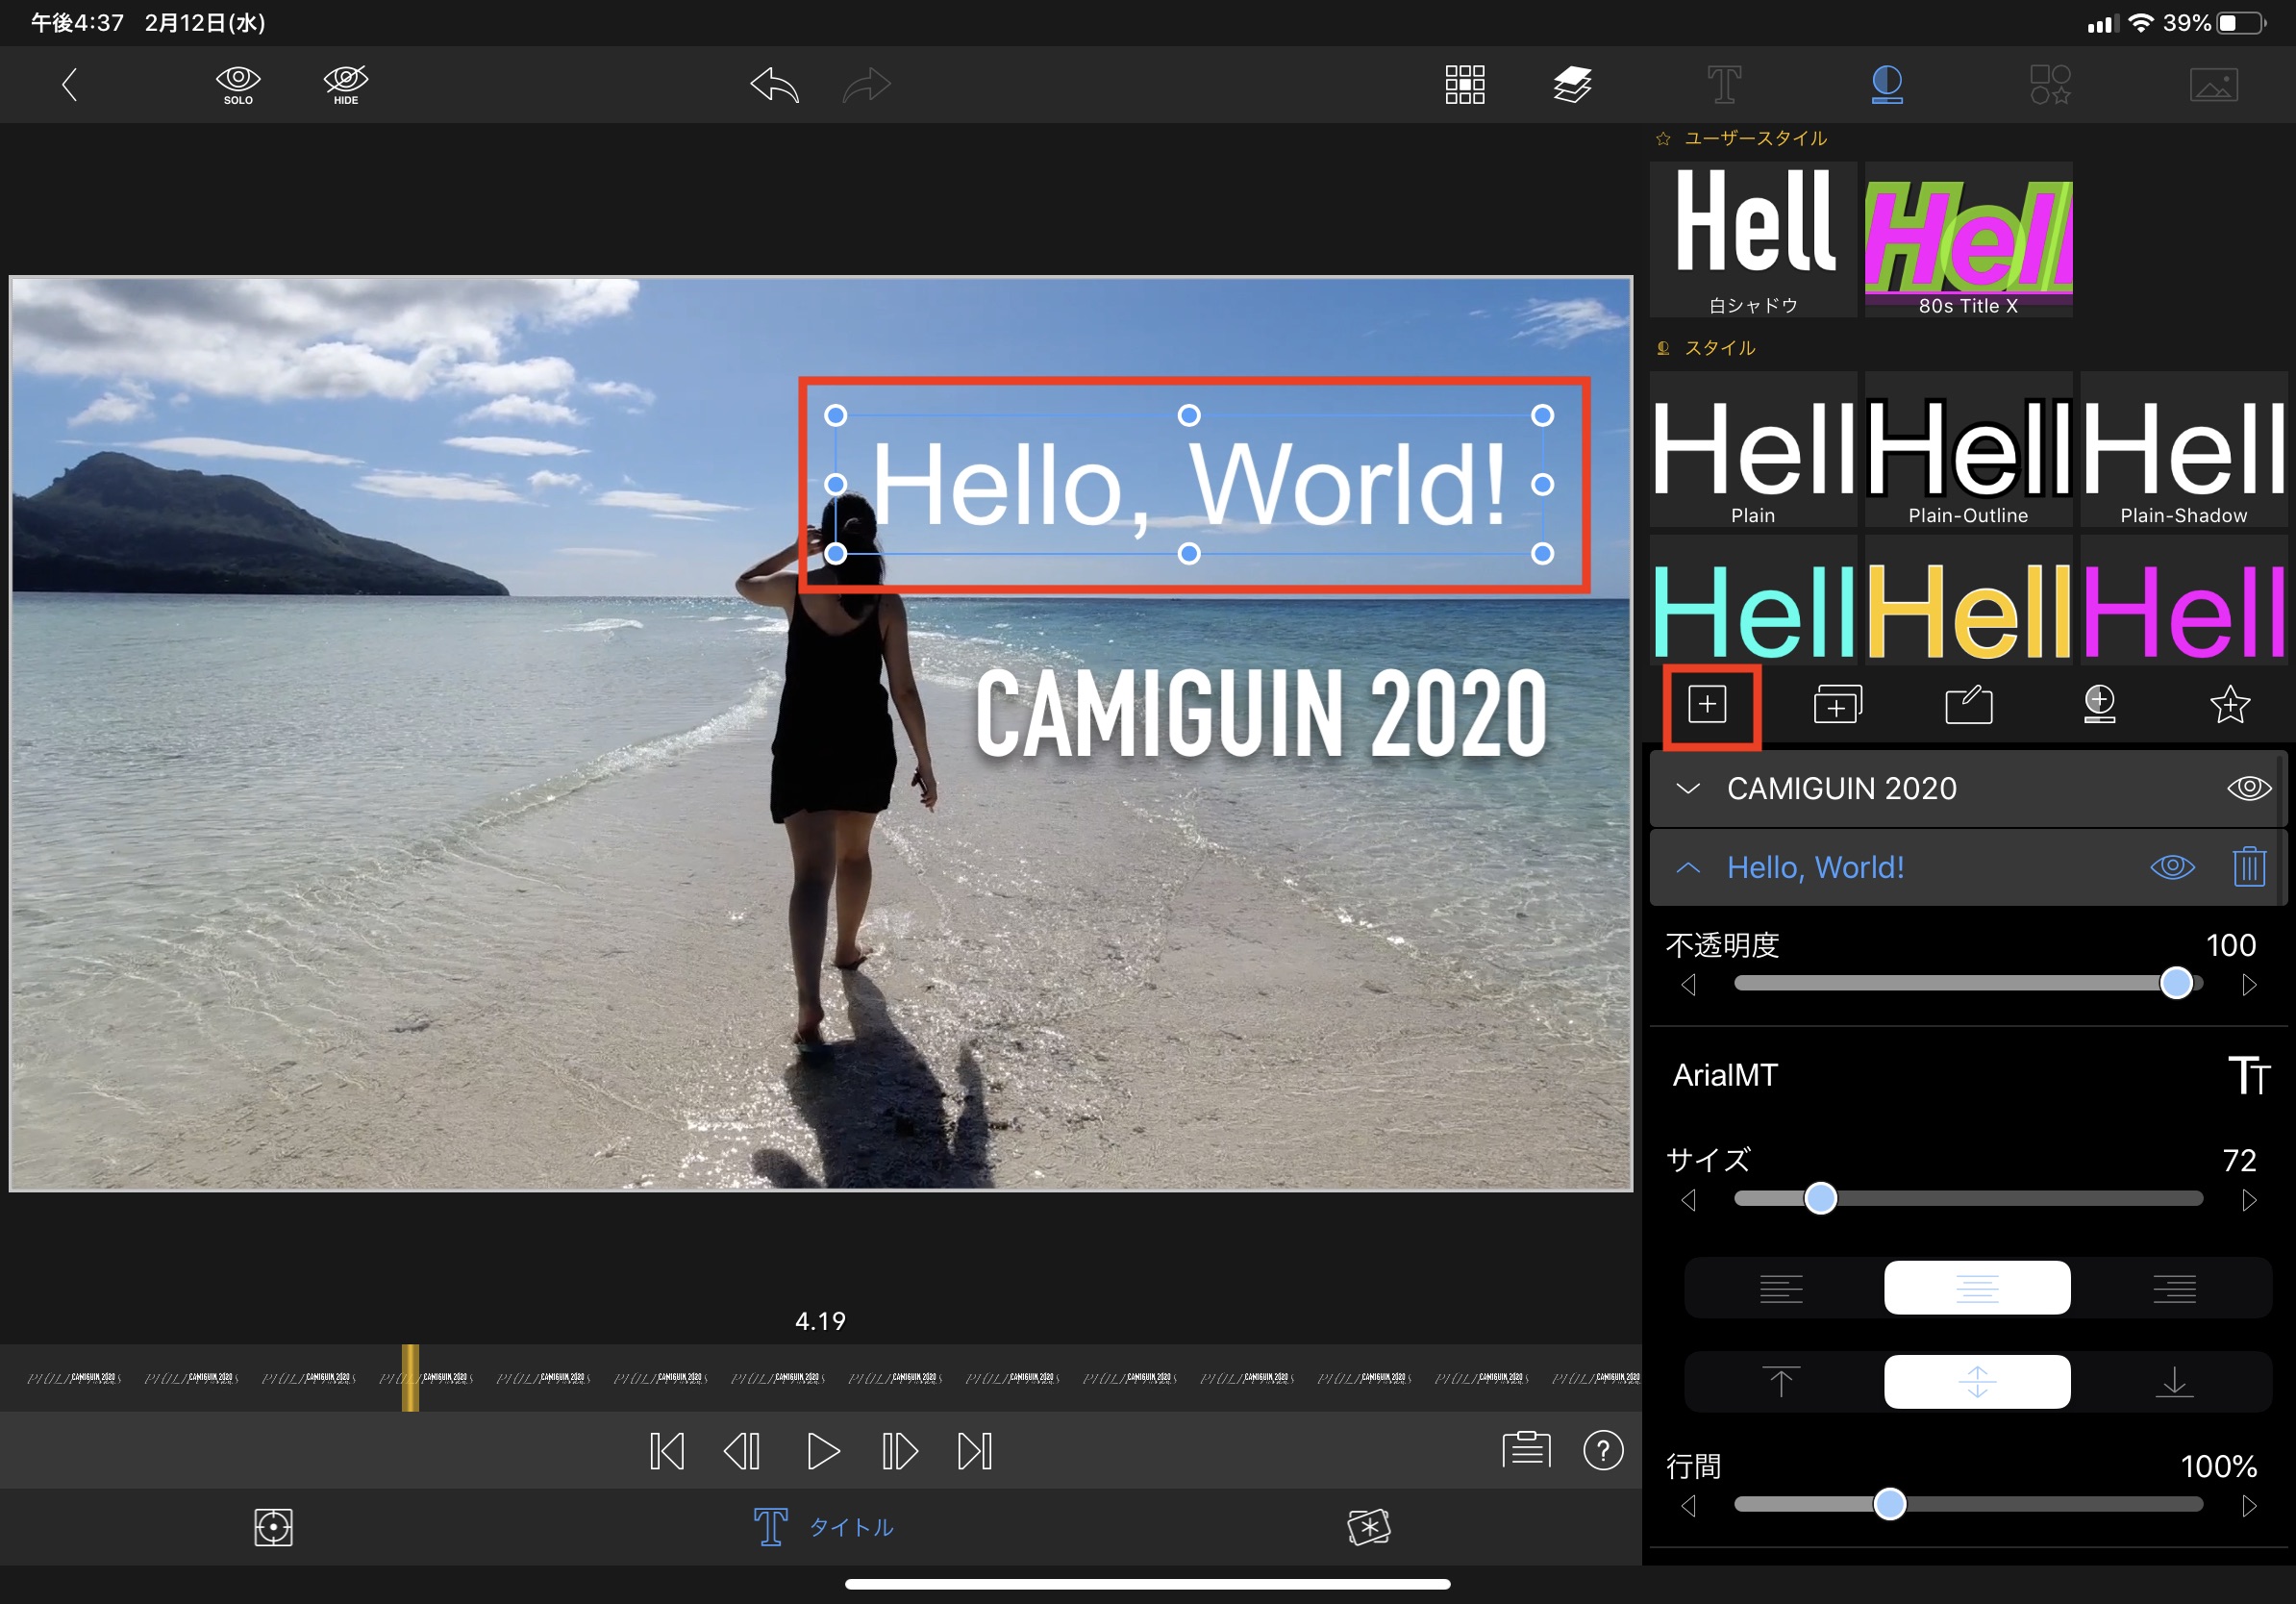
Task: Toggle visibility of Hello, World! layer
Action: point(2172,867)
